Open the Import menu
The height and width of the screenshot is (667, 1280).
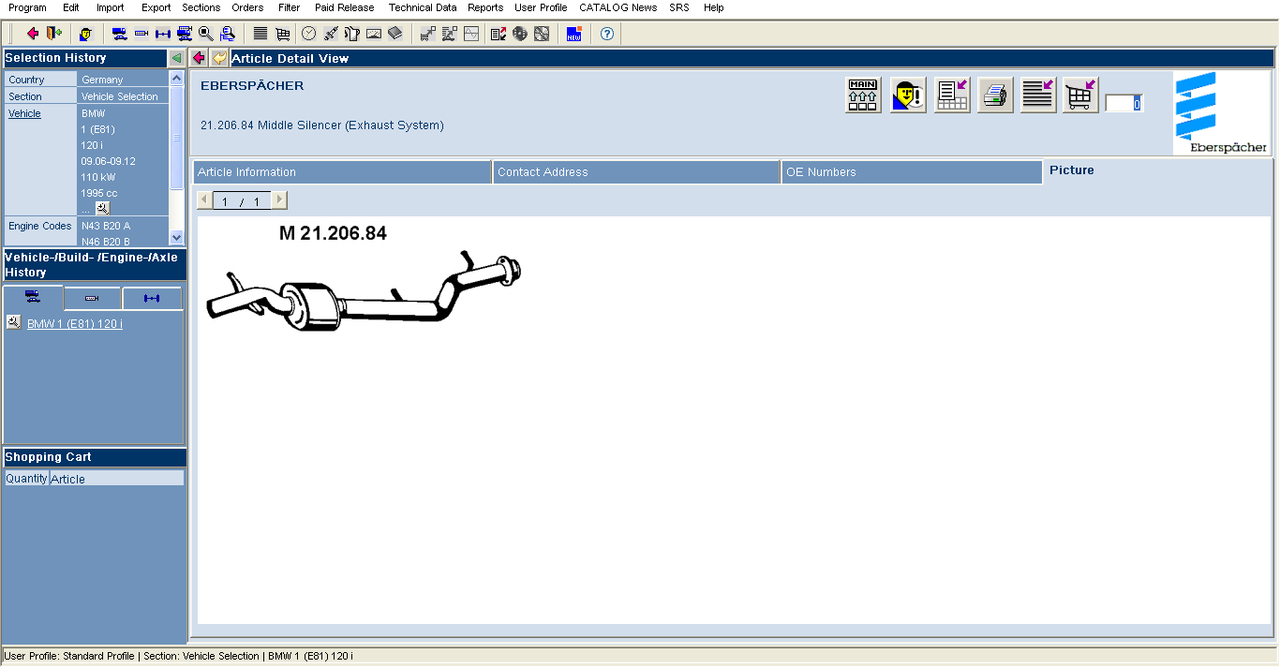110,7
